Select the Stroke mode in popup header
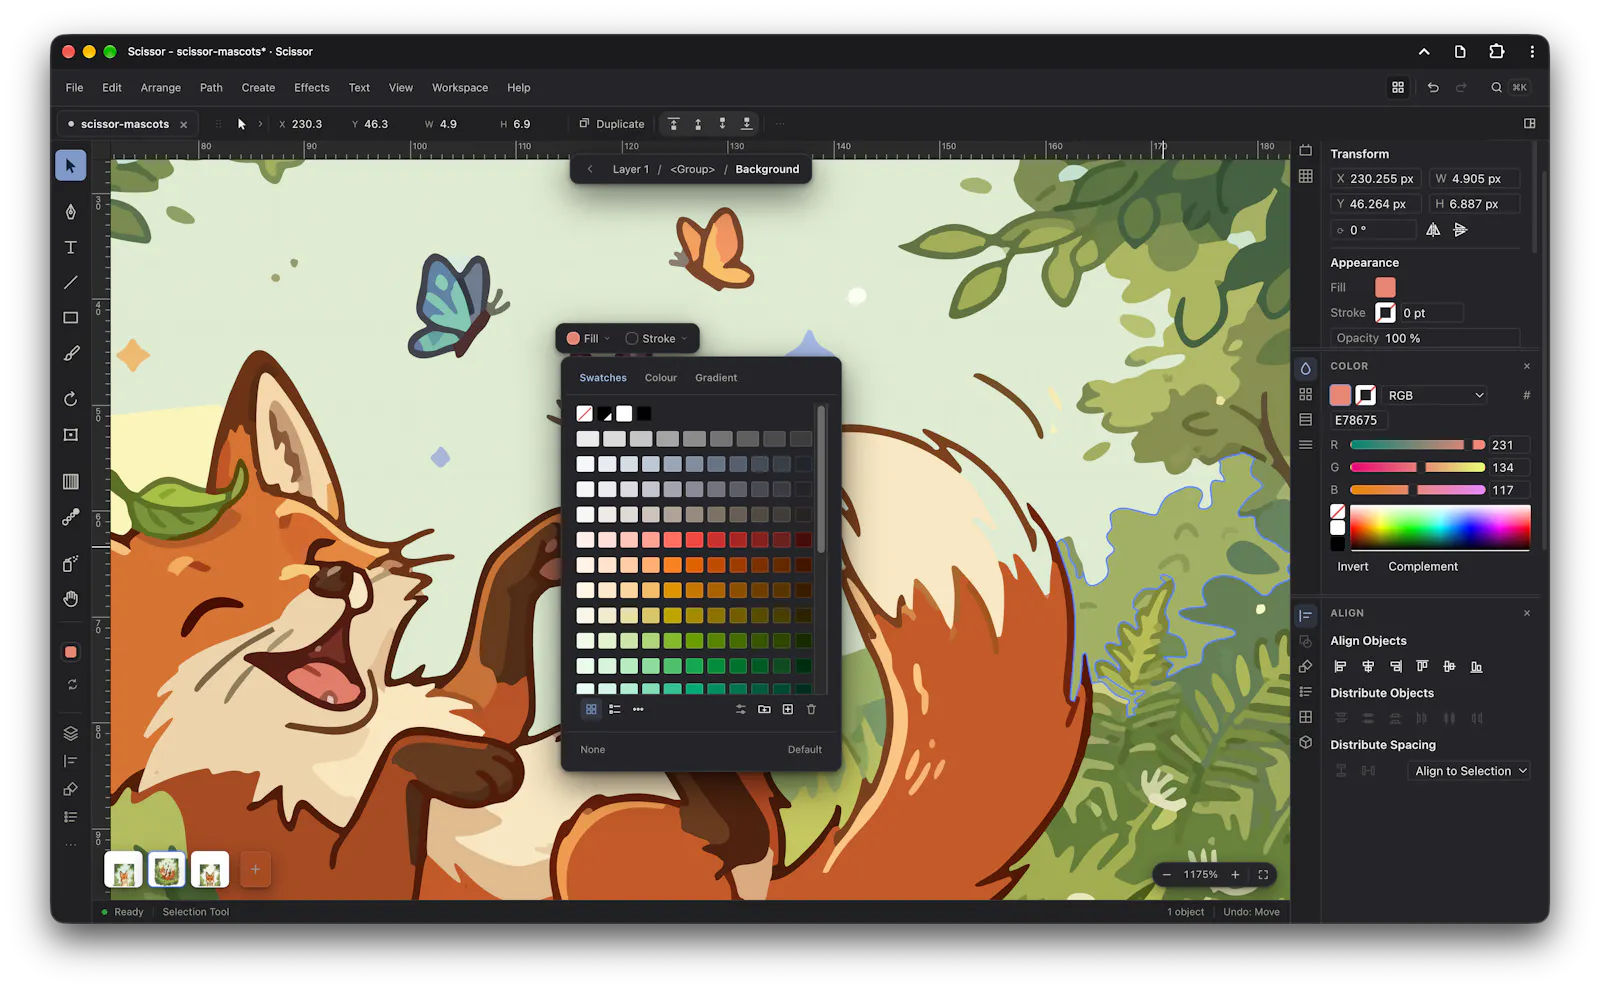This screenshot has width=1600, height=990. (657, 339)
